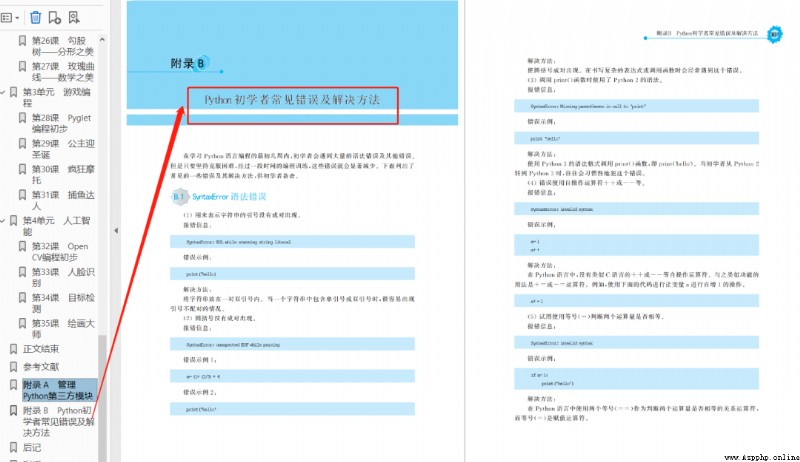
Task: Open bookmark 第29课 公主迎圣诞
Action: tap(63, 149)
